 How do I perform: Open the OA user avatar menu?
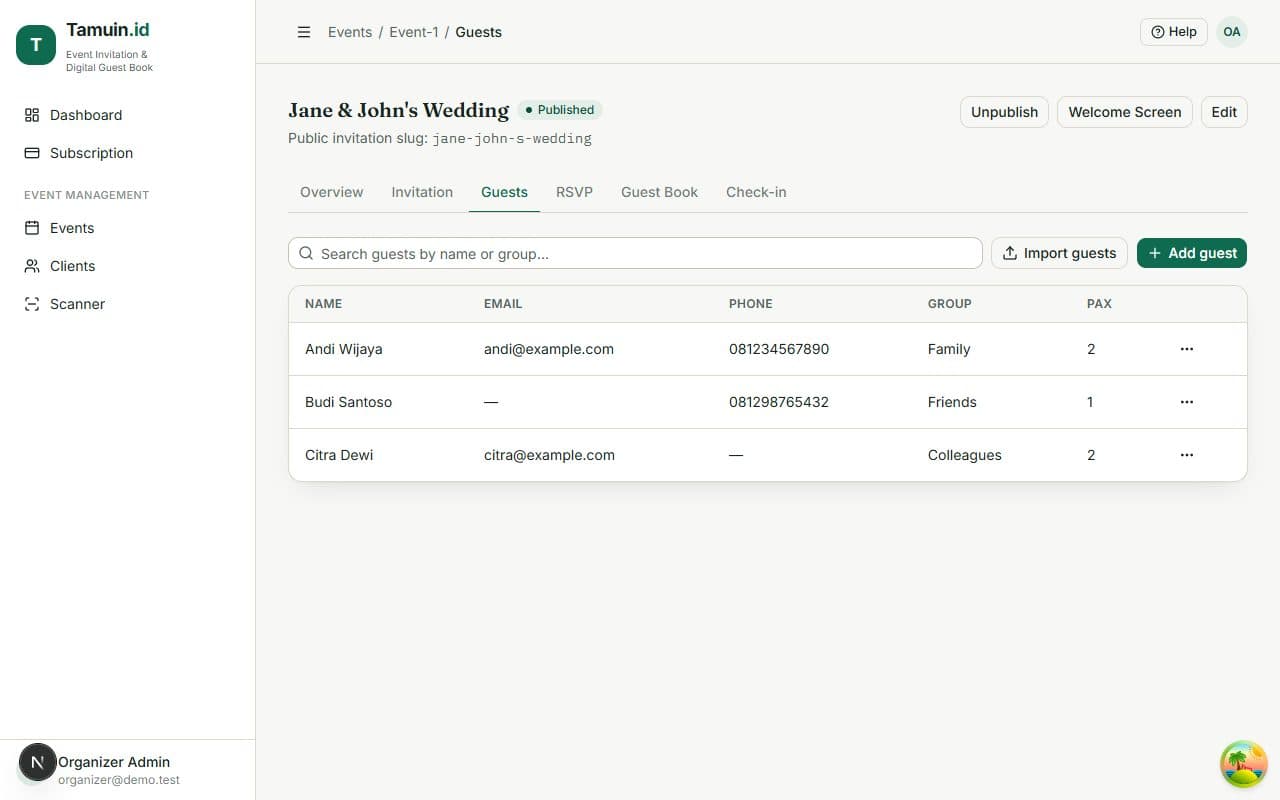[x=1232, y=32]
